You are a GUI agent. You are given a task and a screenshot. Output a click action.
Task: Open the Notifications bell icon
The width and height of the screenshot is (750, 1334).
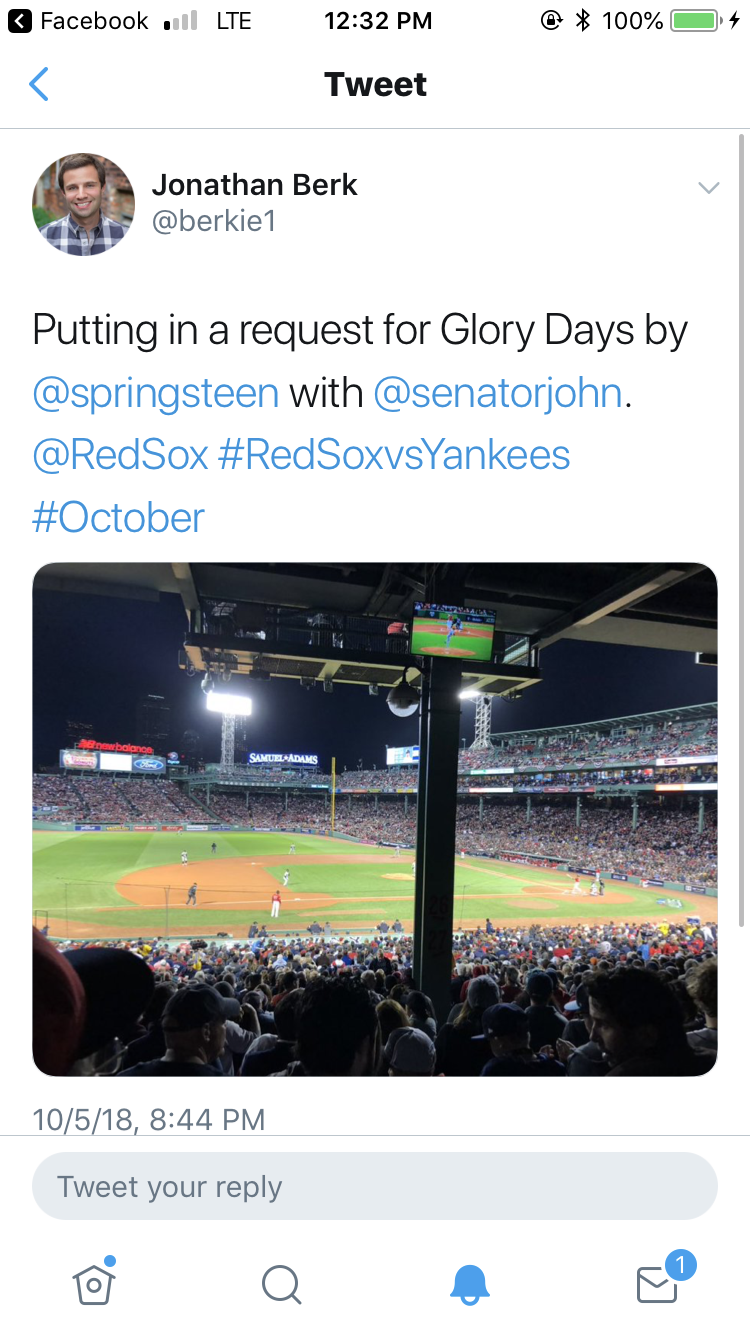pyautogui.click(x=469, y=1284)
